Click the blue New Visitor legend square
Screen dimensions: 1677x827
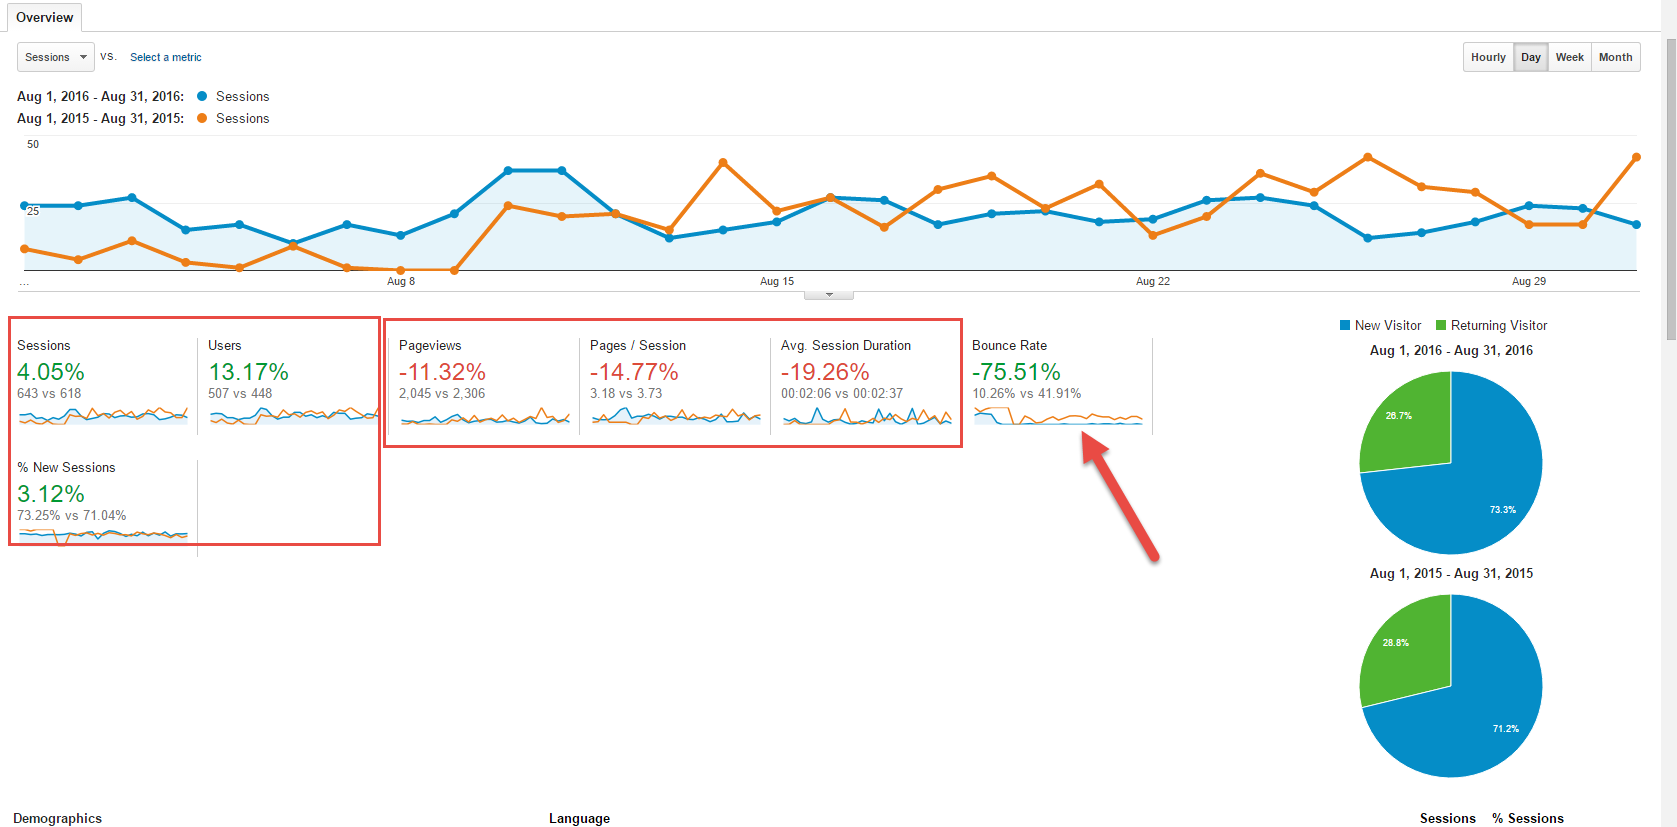click(1345, 325)
